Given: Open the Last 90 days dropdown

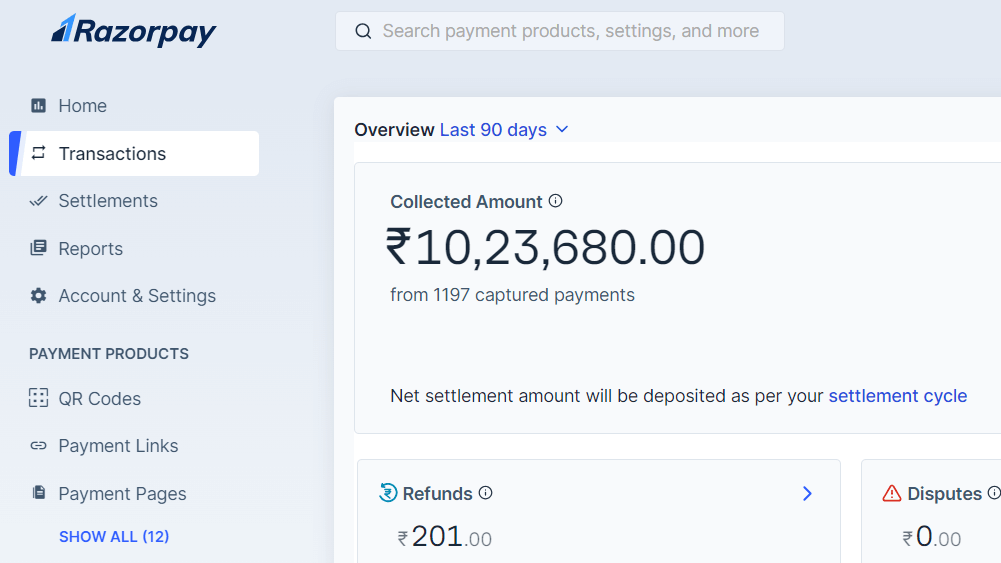Looking at the screenshot, I should (504, 130).
